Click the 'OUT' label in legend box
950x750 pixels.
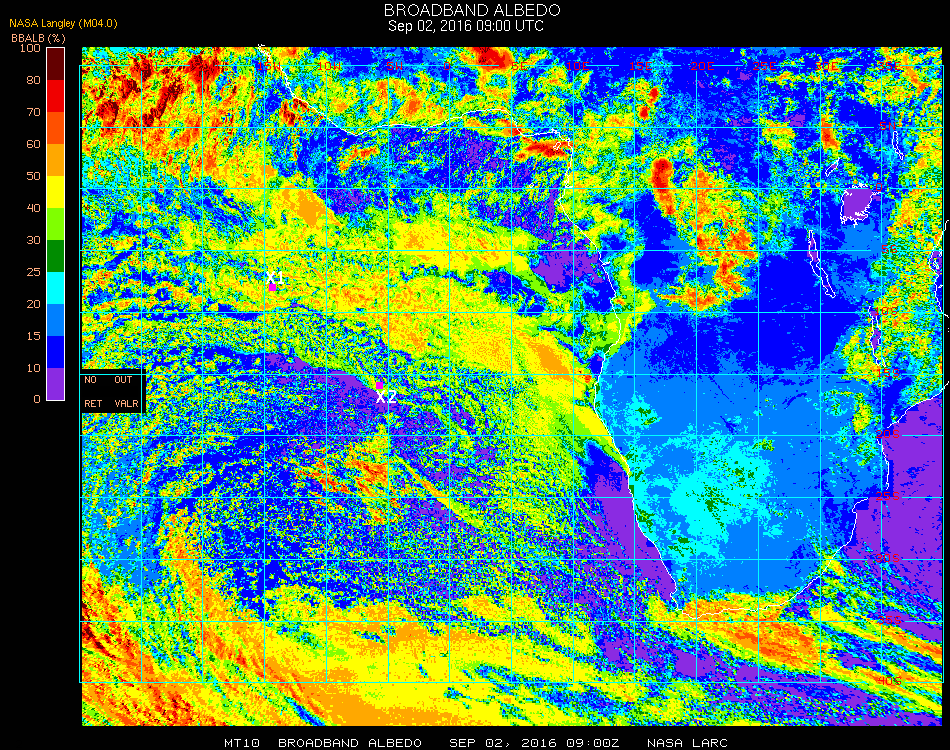pos(123,380)
